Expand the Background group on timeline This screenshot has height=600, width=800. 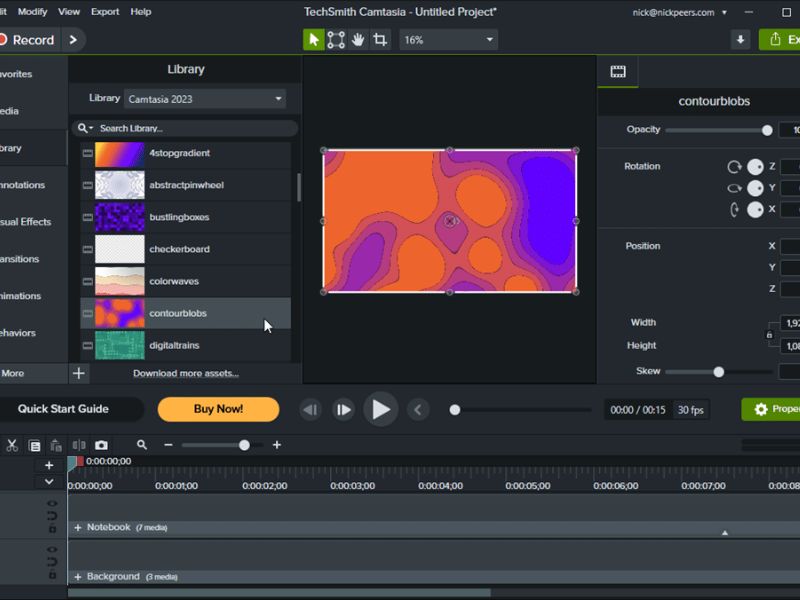click(78, 577)
